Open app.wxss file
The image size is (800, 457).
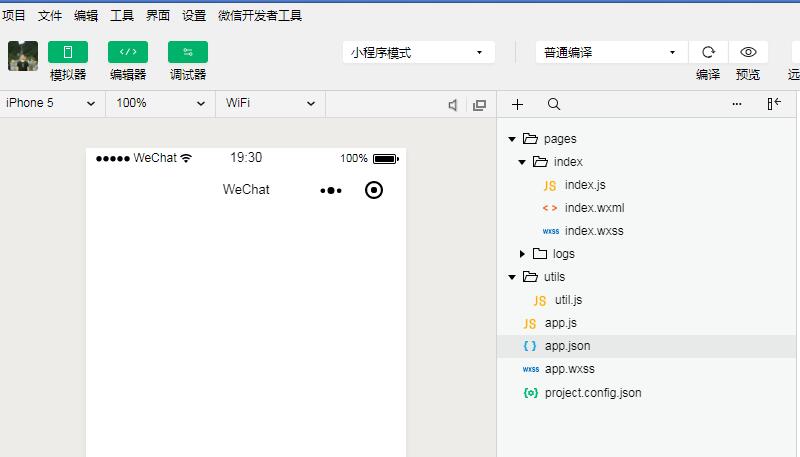pyautogui.click(x=569, y=369)
